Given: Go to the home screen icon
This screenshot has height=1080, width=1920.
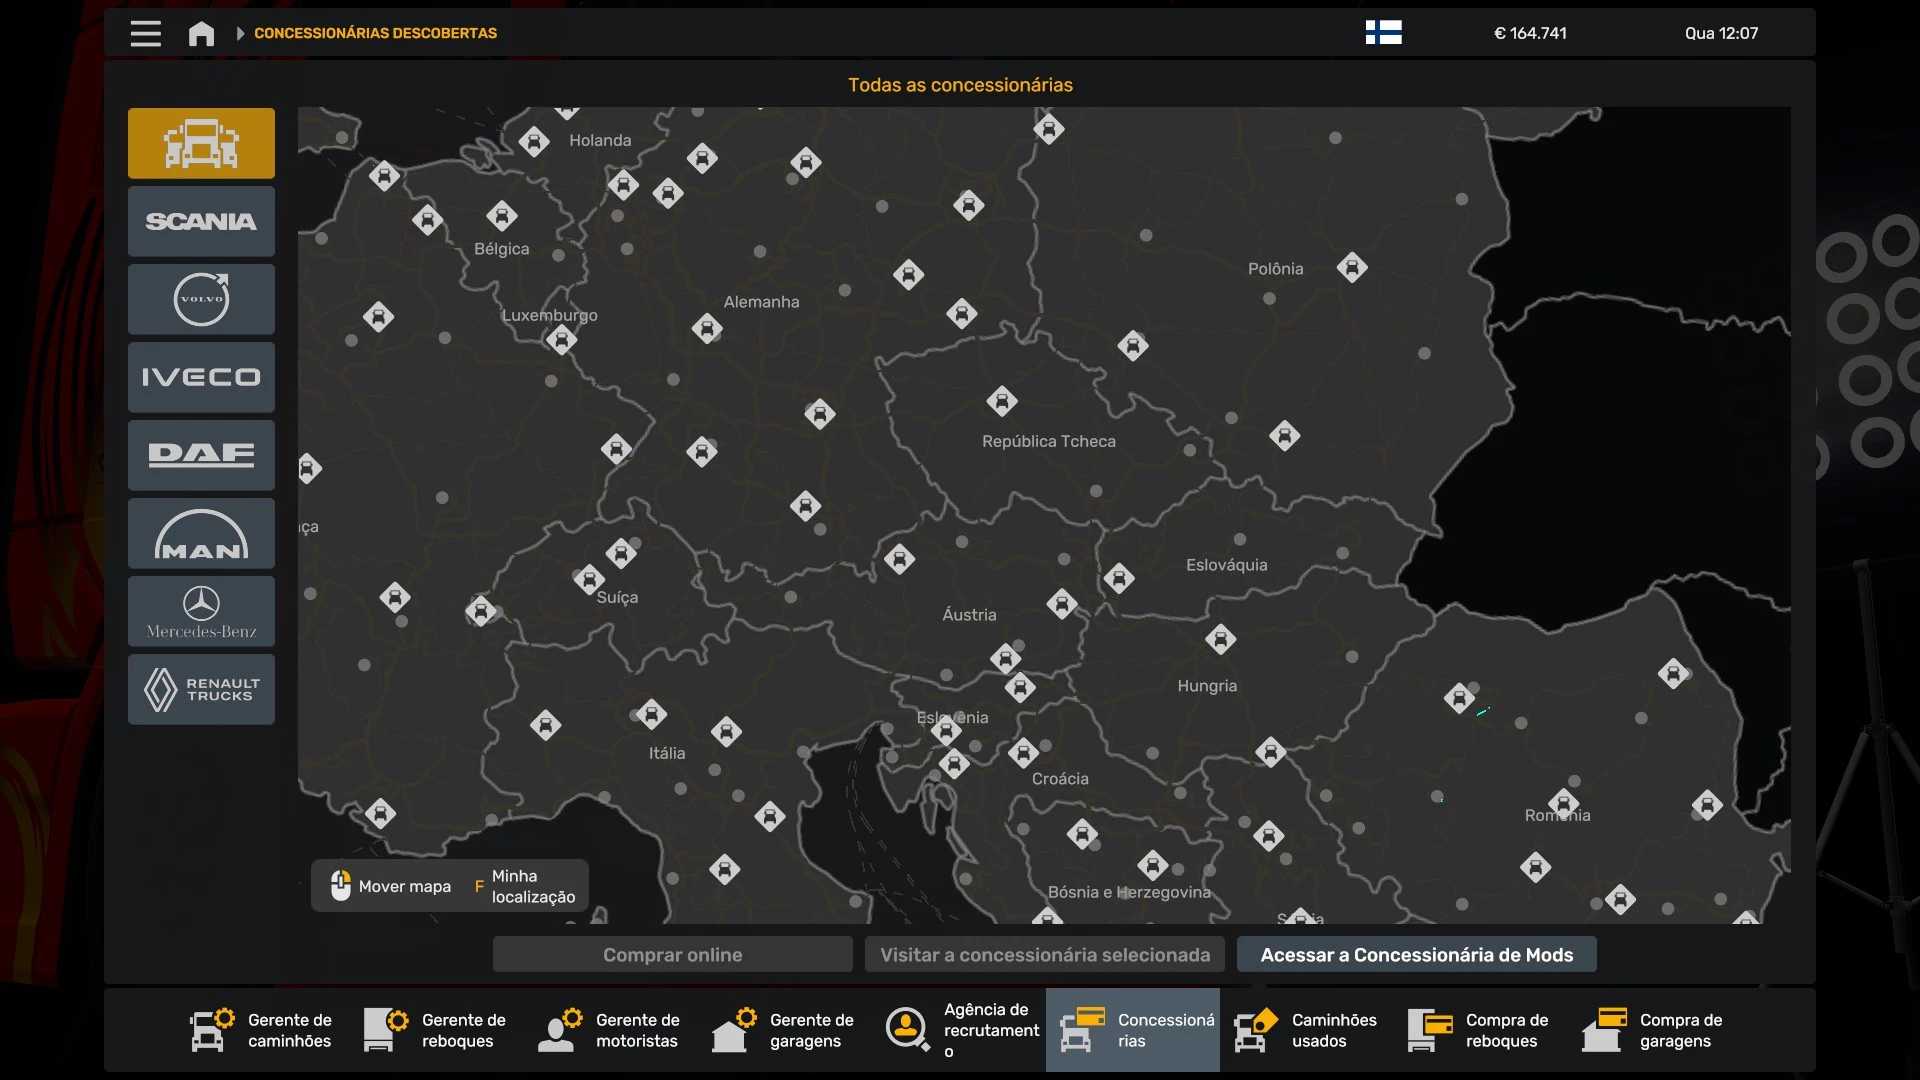Looking at the screenshot, I should tap(201, 33).
